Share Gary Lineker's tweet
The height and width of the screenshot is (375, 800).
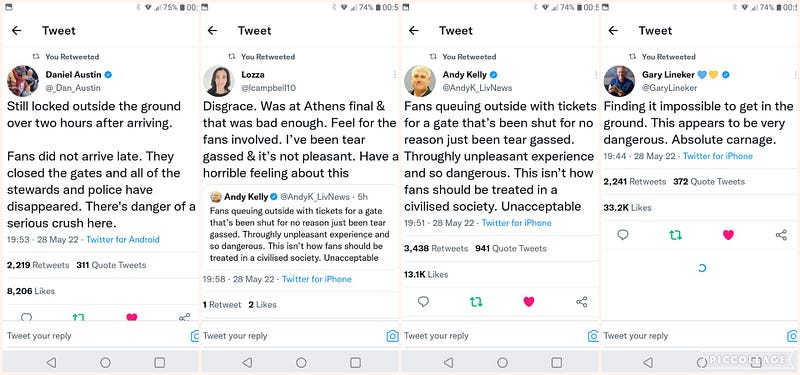pyautogui.click(x=781, y=235)
